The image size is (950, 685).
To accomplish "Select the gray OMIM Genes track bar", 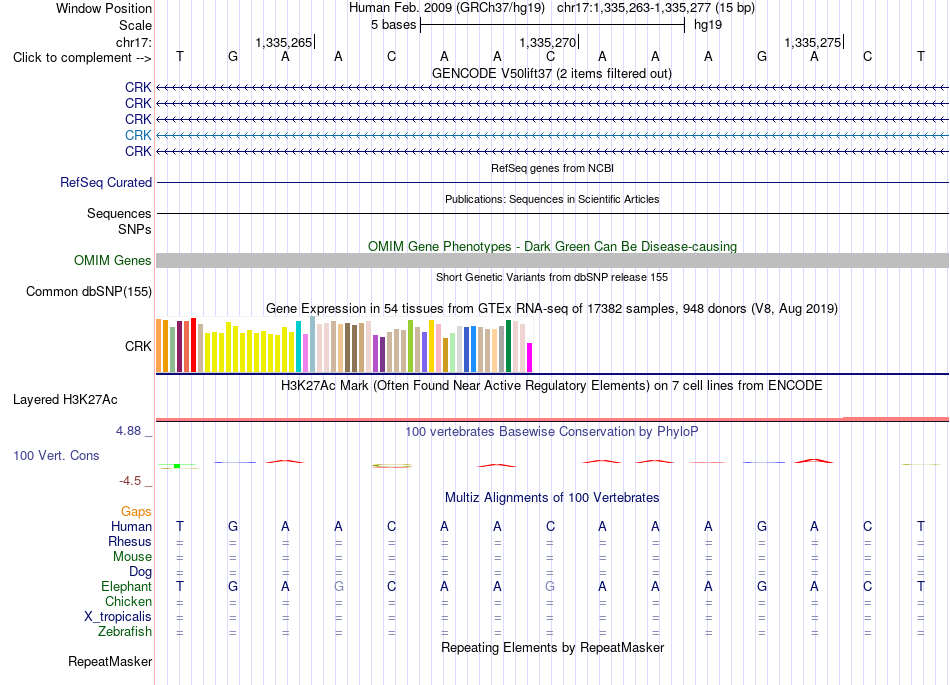I will click(x=552, y=260).
